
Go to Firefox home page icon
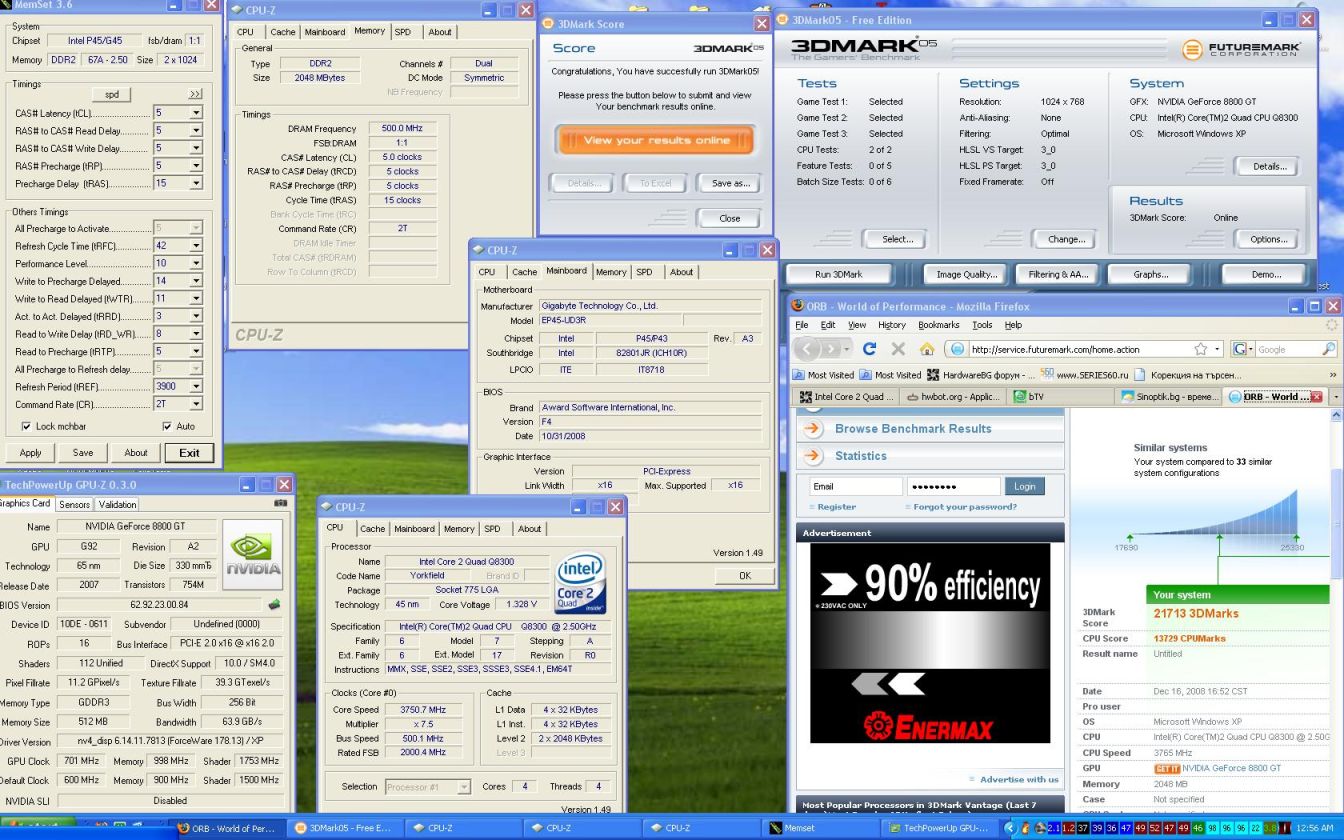click(926, 349)
